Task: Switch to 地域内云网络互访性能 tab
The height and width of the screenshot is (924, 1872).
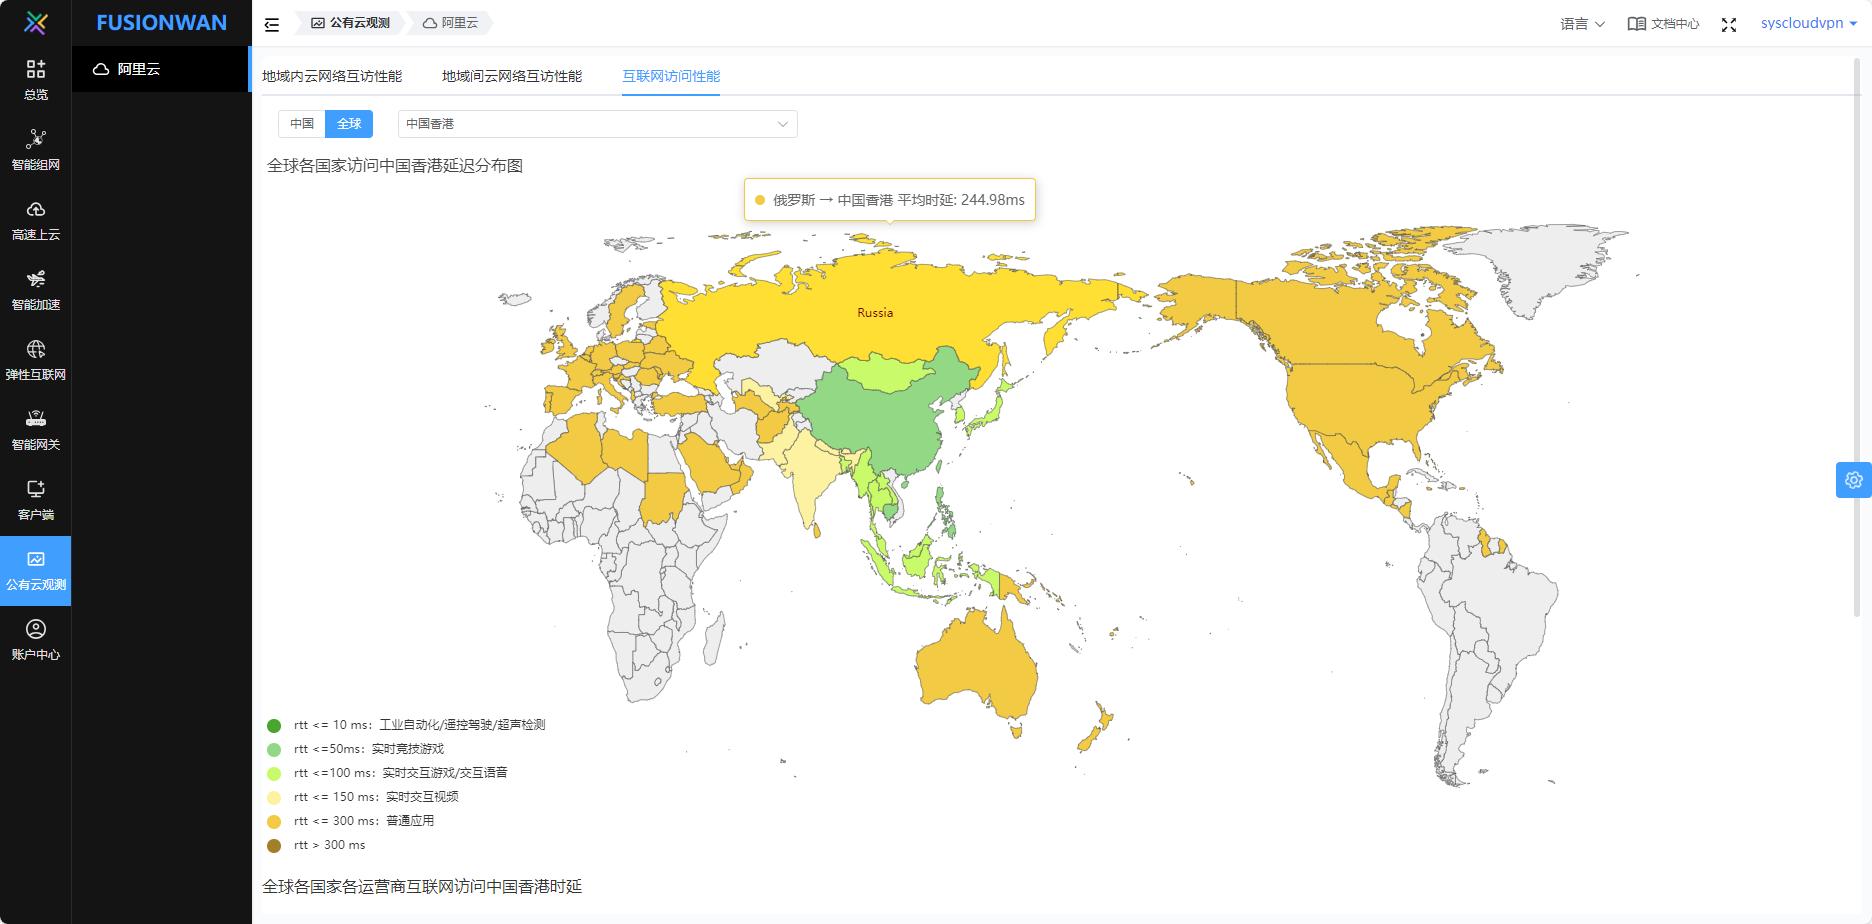Action: click(332, 76)
